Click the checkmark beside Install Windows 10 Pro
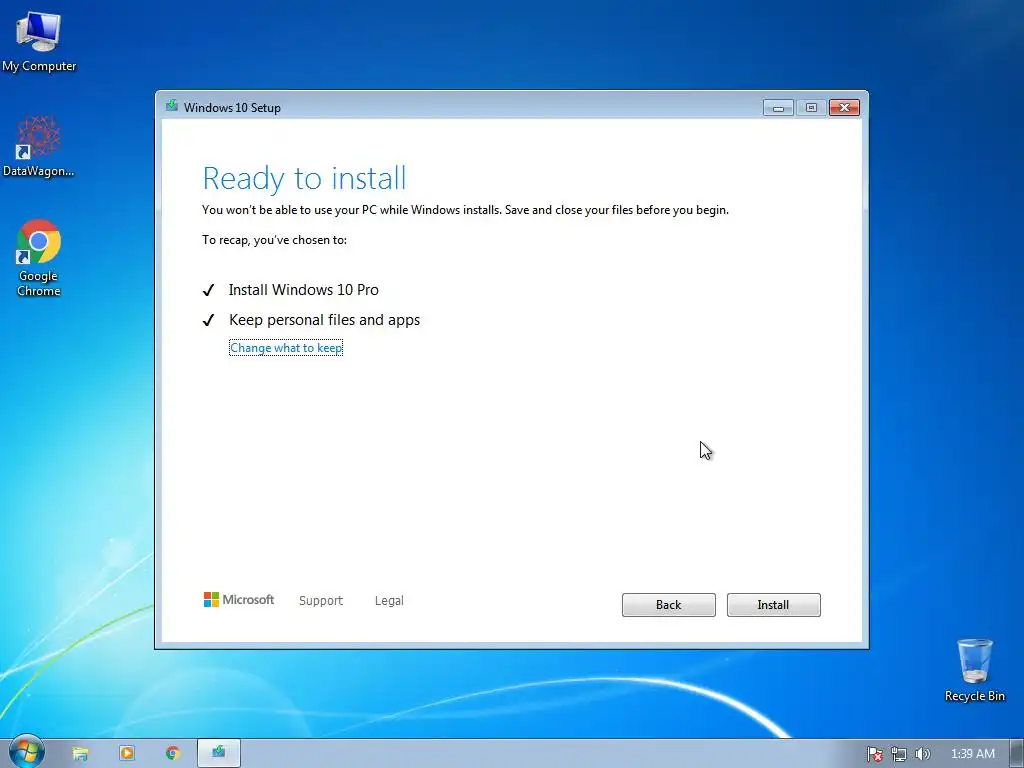The width and height of the screenshot is (1024, 768). [x=208, y=290]
